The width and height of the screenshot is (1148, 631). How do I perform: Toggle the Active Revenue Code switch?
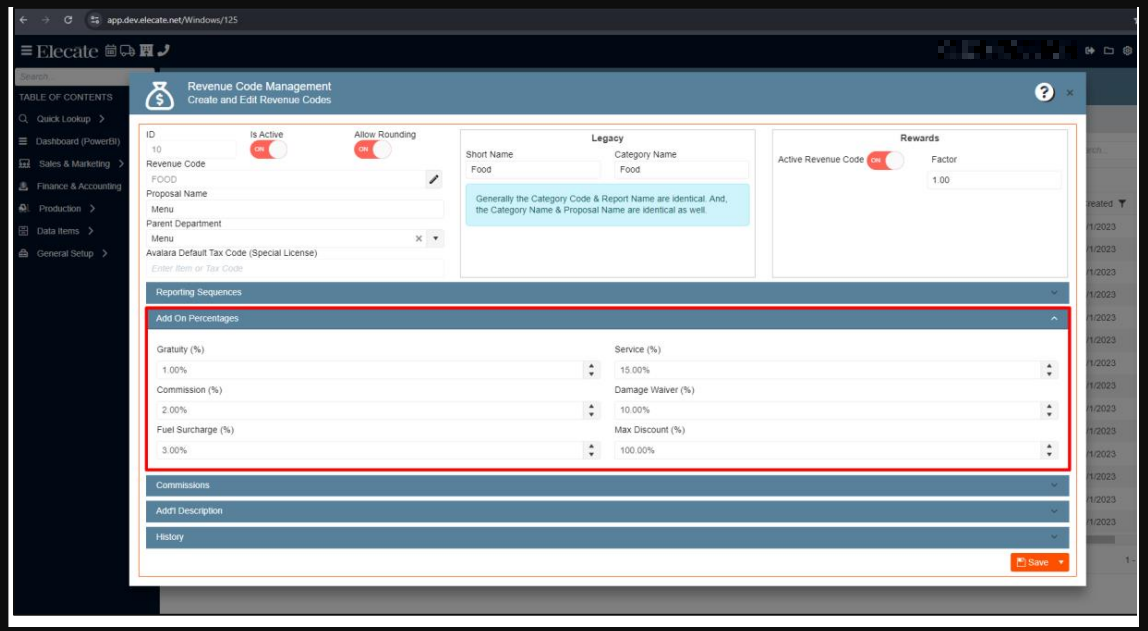point(884,160)
